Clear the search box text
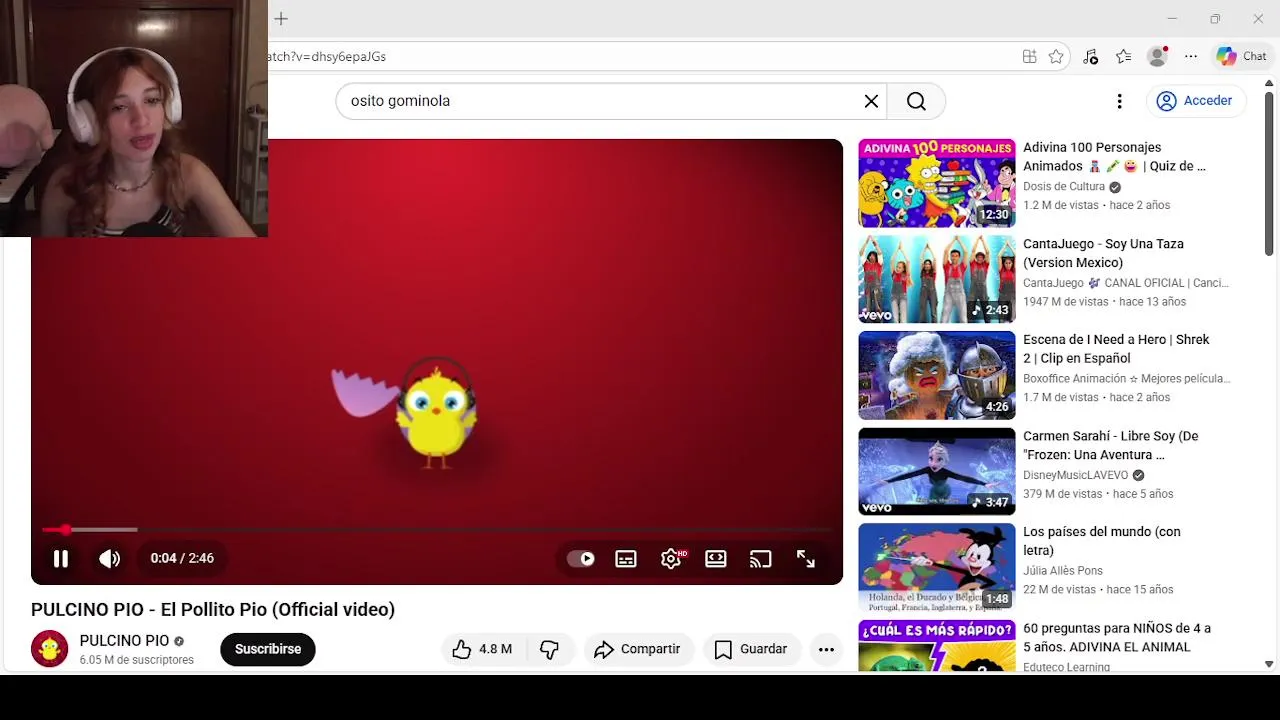Image resolution: width=1280 pixels, height=720 pixels. (x=871, y=101)
